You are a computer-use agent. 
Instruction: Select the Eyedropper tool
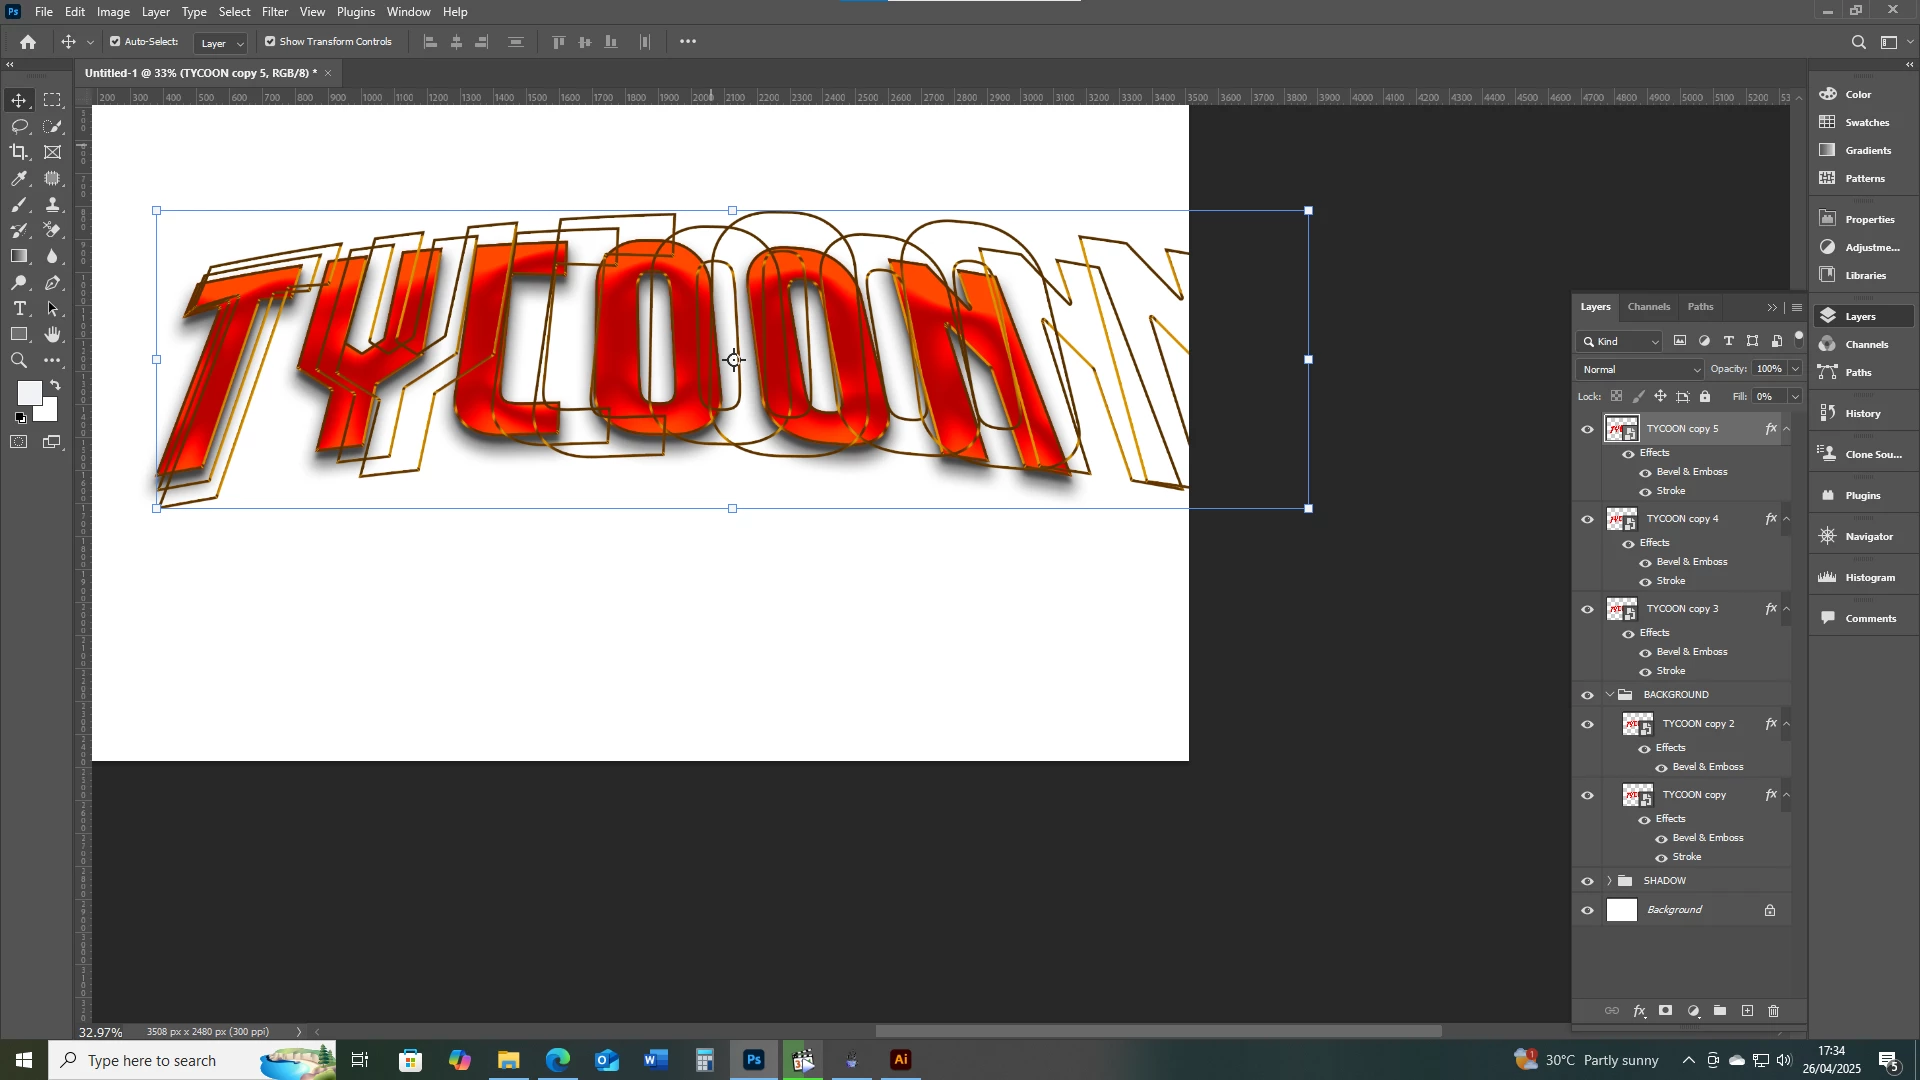pyautogui.click(x=19, y=178)
